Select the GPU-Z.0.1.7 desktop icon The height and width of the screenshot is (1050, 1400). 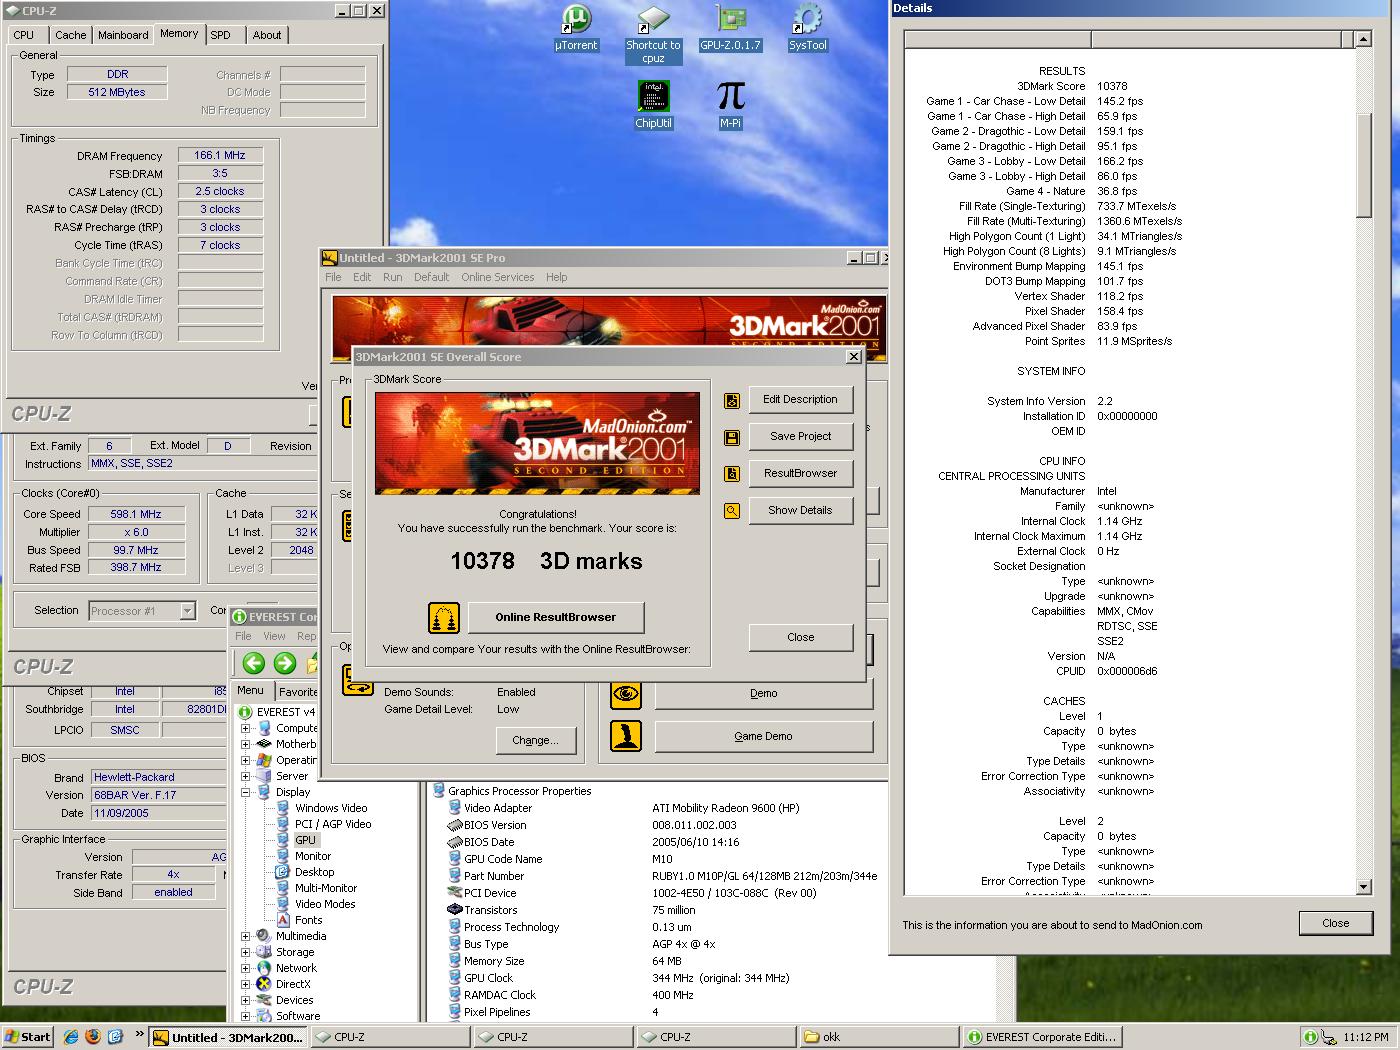730,27
